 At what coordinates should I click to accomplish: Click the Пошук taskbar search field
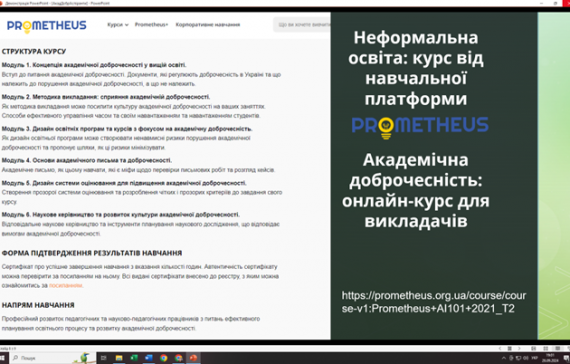coord(53,358)
